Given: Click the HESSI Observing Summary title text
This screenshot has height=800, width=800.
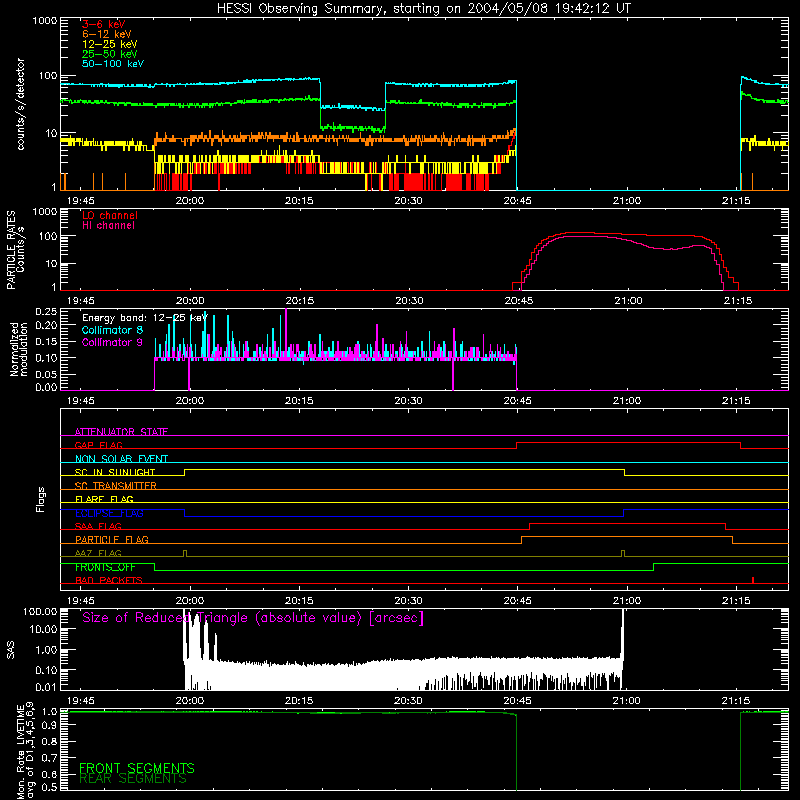Looking at the screenshot, I should point(424,9).
